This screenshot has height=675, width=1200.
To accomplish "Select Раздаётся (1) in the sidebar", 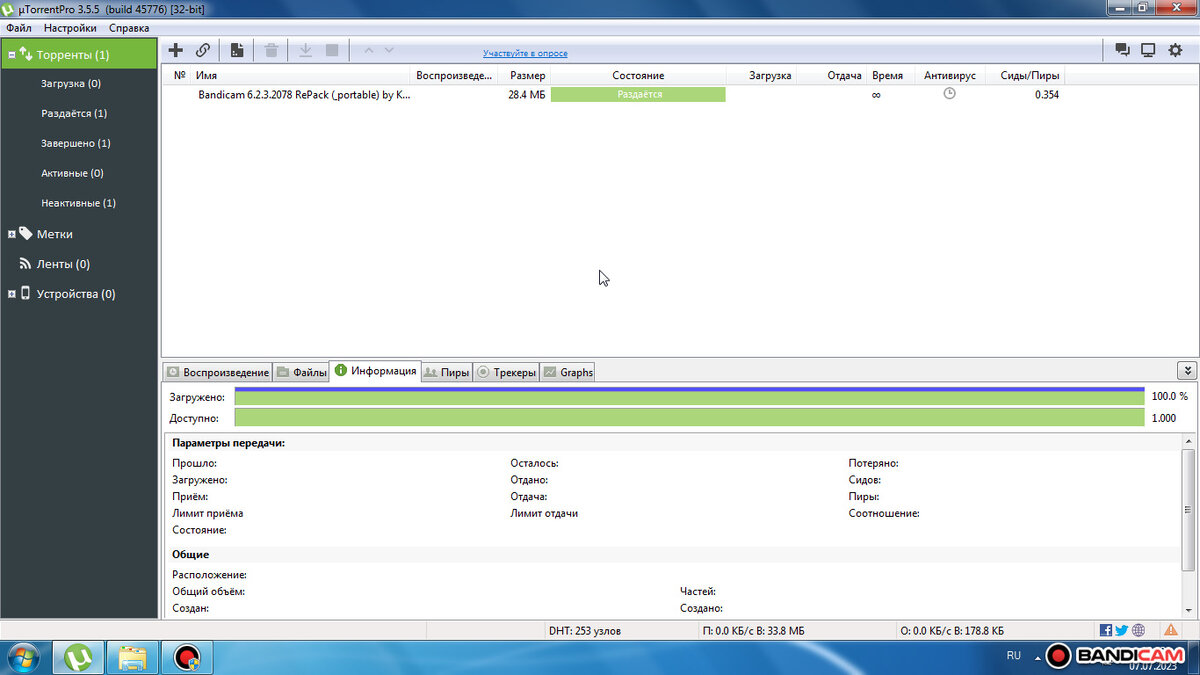I will point(74,114).
